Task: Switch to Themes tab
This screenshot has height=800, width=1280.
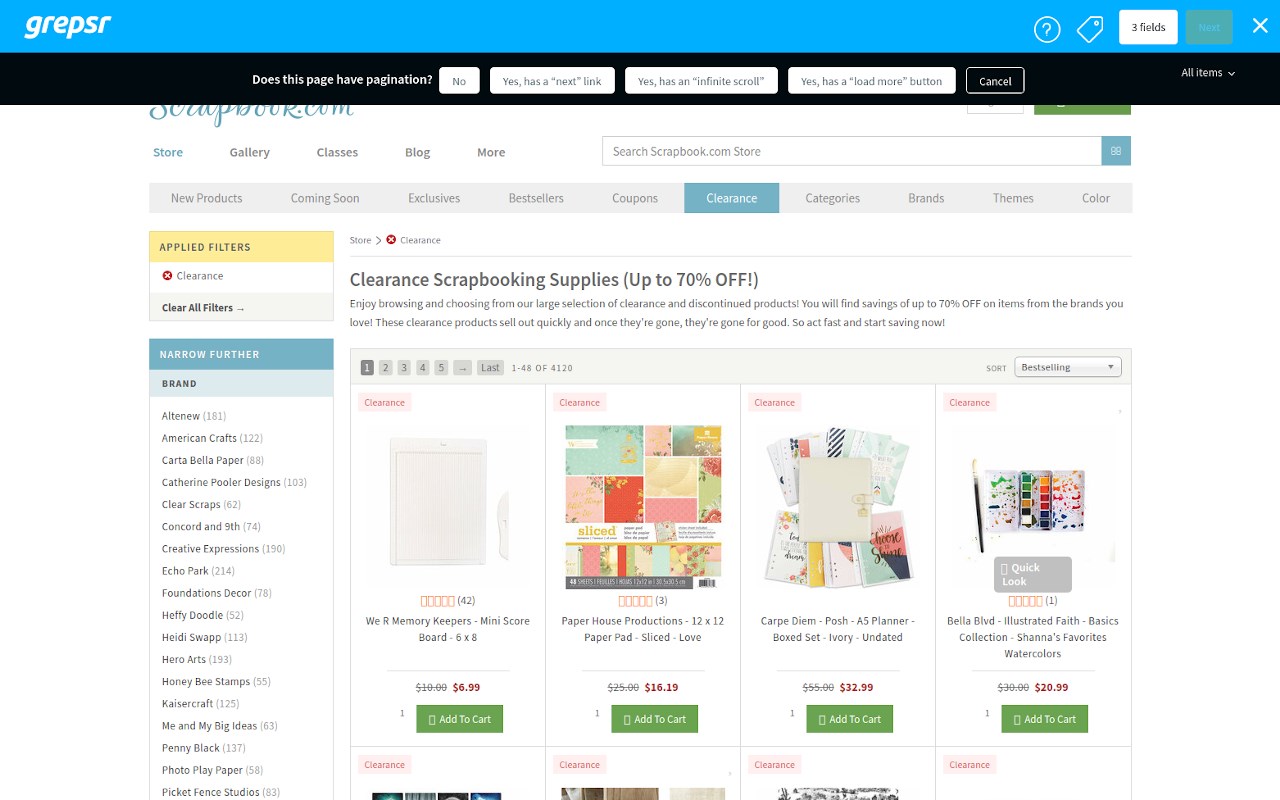Action: click(1013, 198)
